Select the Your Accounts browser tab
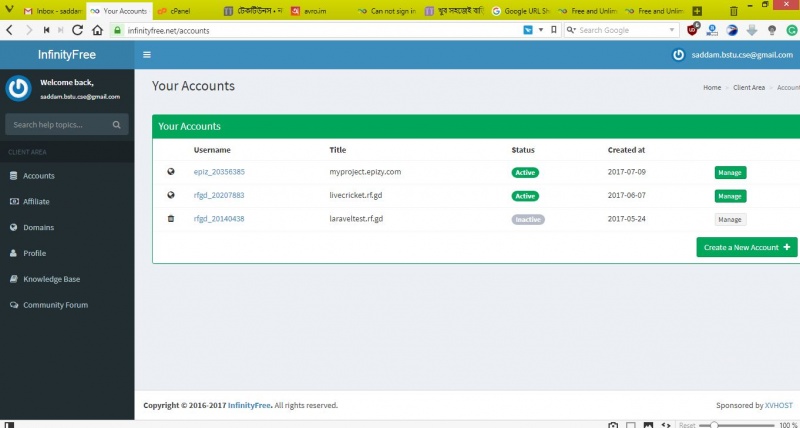Screen dimensions: 800x428 coord(119,11)
